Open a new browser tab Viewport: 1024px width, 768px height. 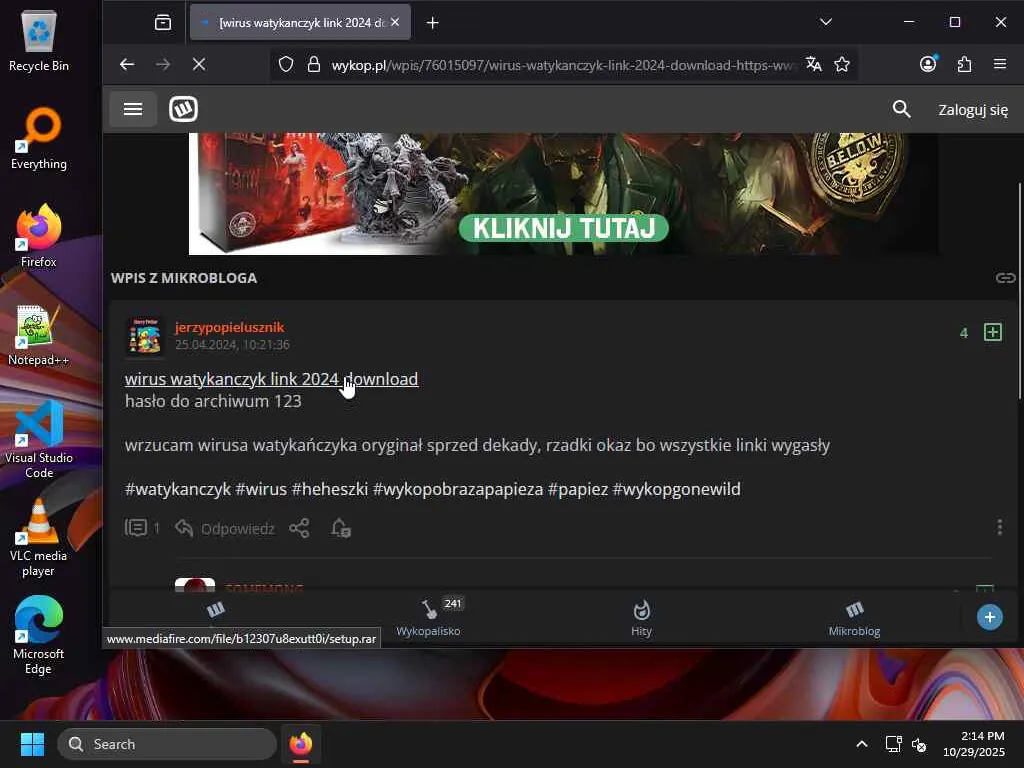(x=432, y=23)
